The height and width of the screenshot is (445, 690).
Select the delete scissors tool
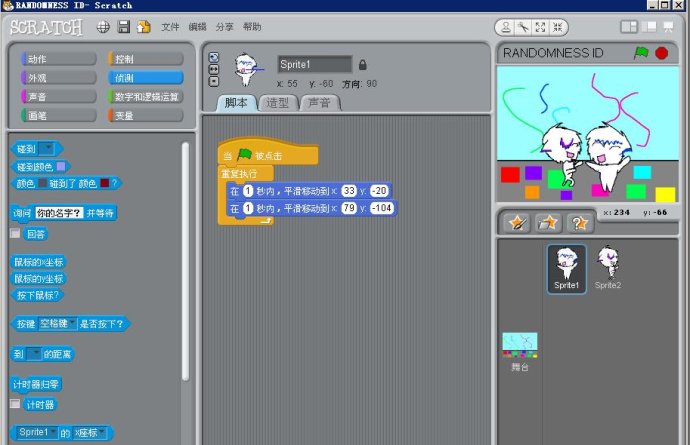pos(523,27)
